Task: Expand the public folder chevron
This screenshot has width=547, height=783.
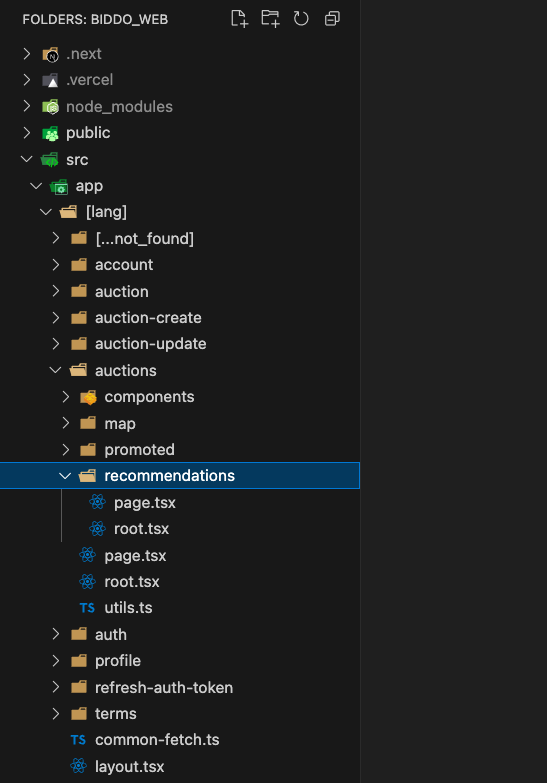Action: click(27, 133)
